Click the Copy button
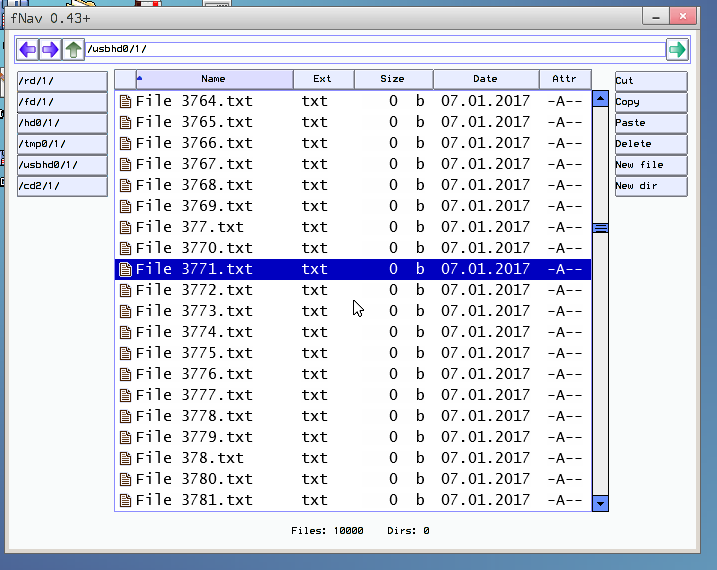717x570 pixels. click(x=650, y=102)
